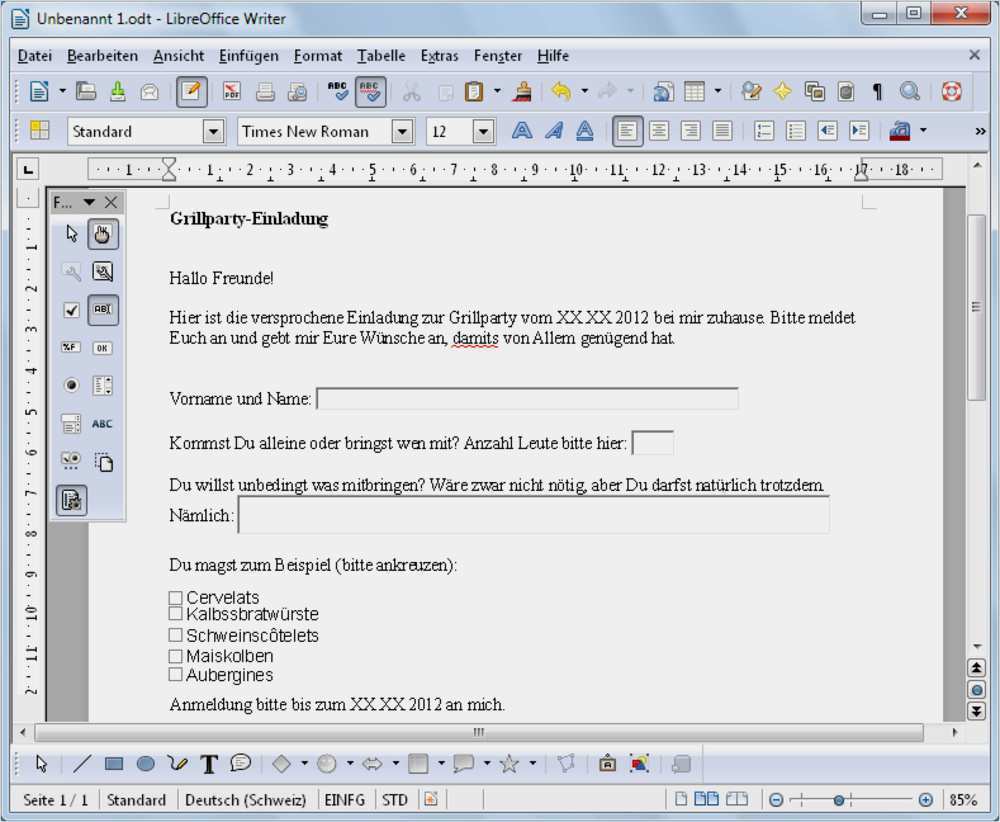Click the Export as PDF icon
Image resolution: width=1000 pixels, height=822 pixels.
(232, 91)
